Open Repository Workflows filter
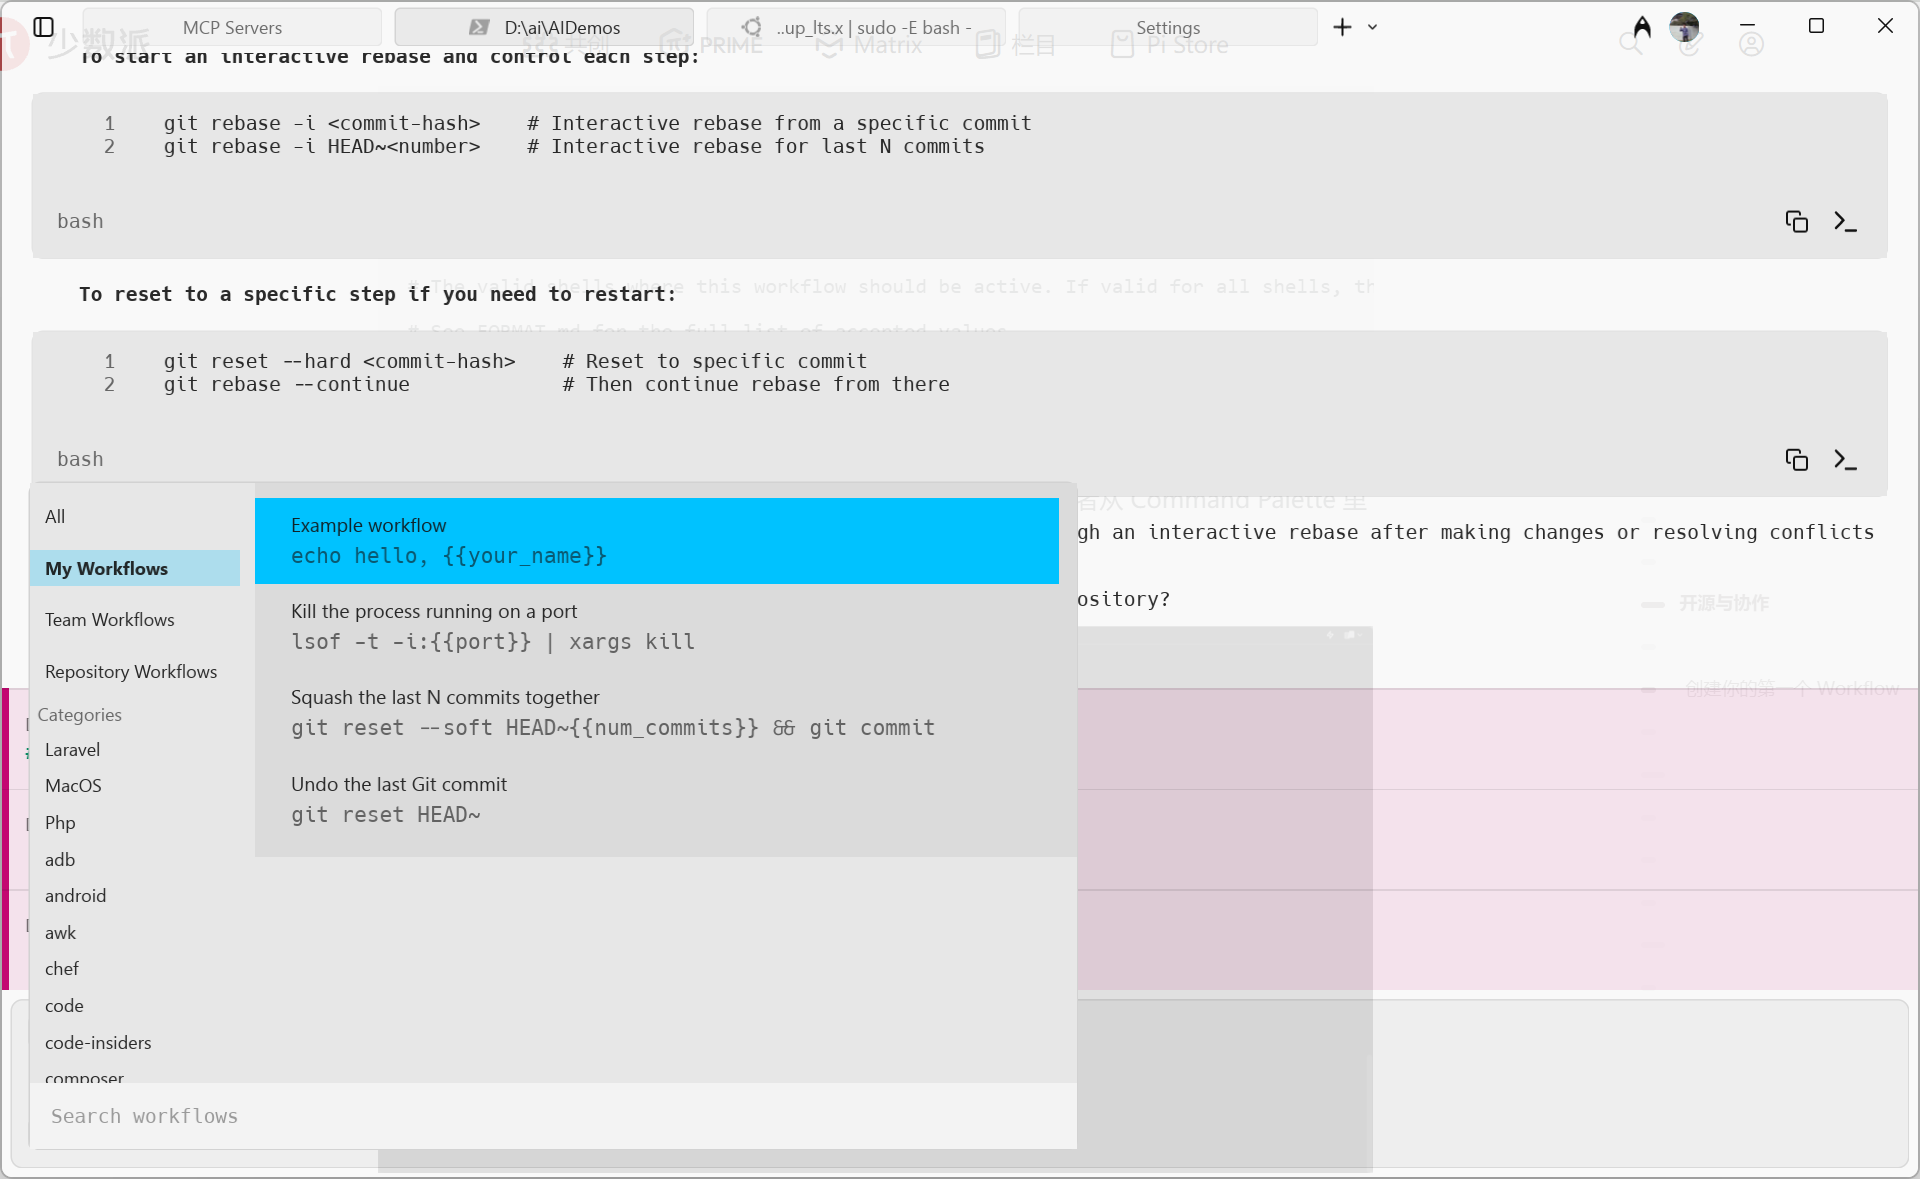Viewport: 1920px width, 1179px height. 131,672
